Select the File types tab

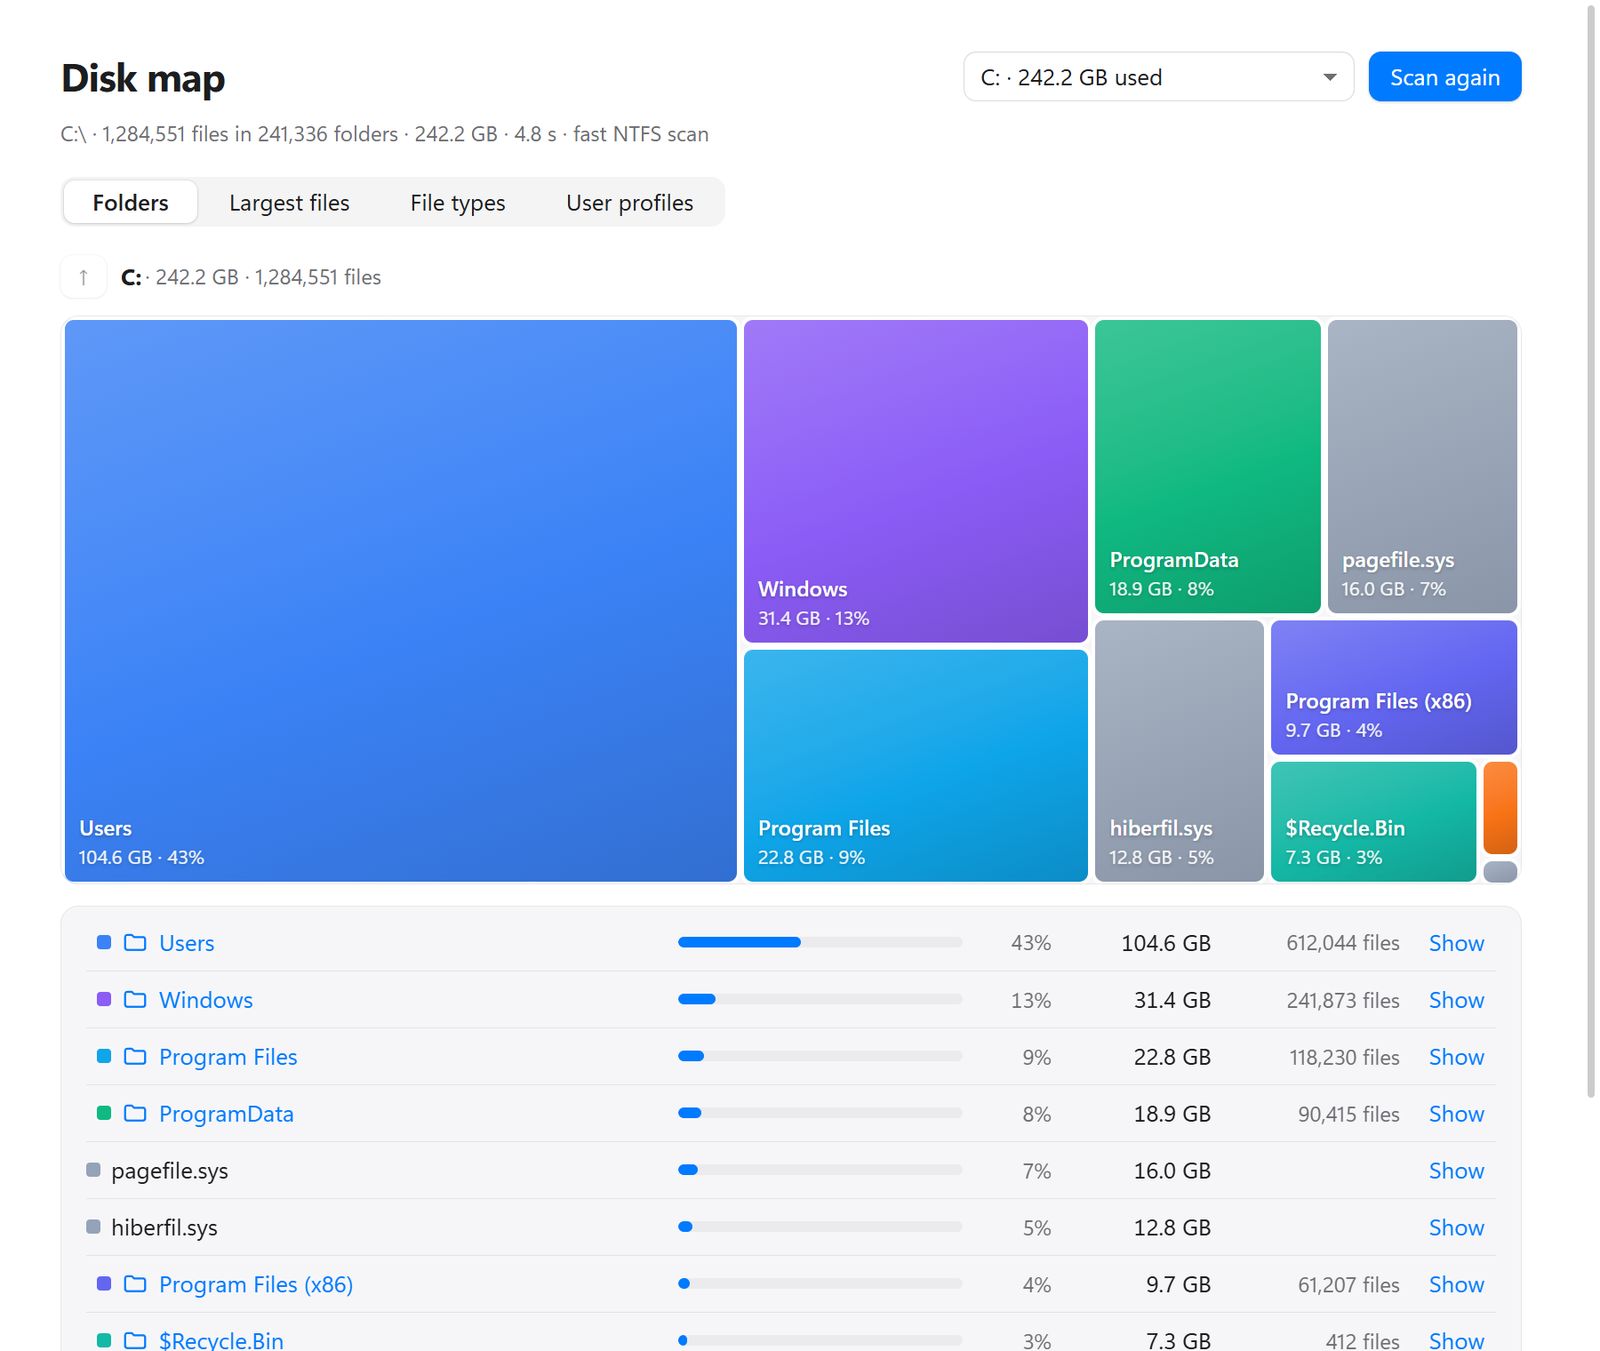pos(457,202)
